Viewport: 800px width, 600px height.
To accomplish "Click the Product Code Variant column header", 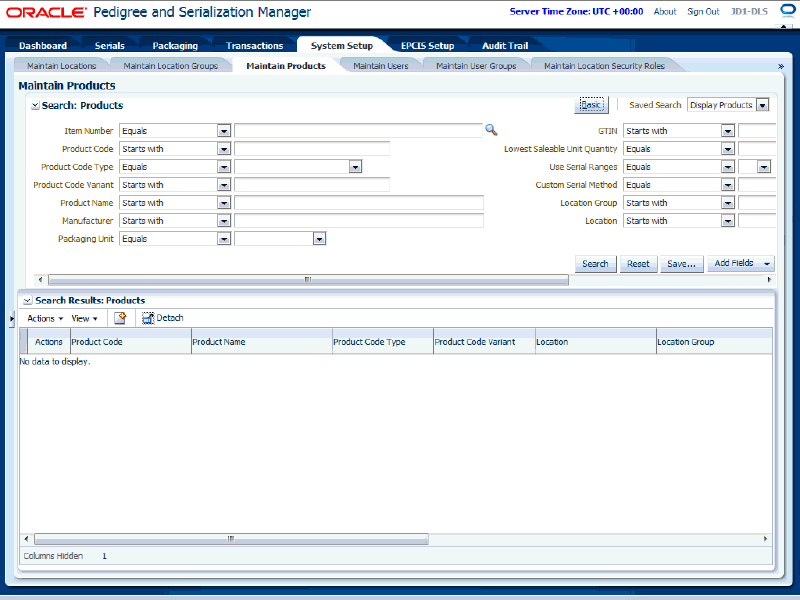I will click(484, 342).
